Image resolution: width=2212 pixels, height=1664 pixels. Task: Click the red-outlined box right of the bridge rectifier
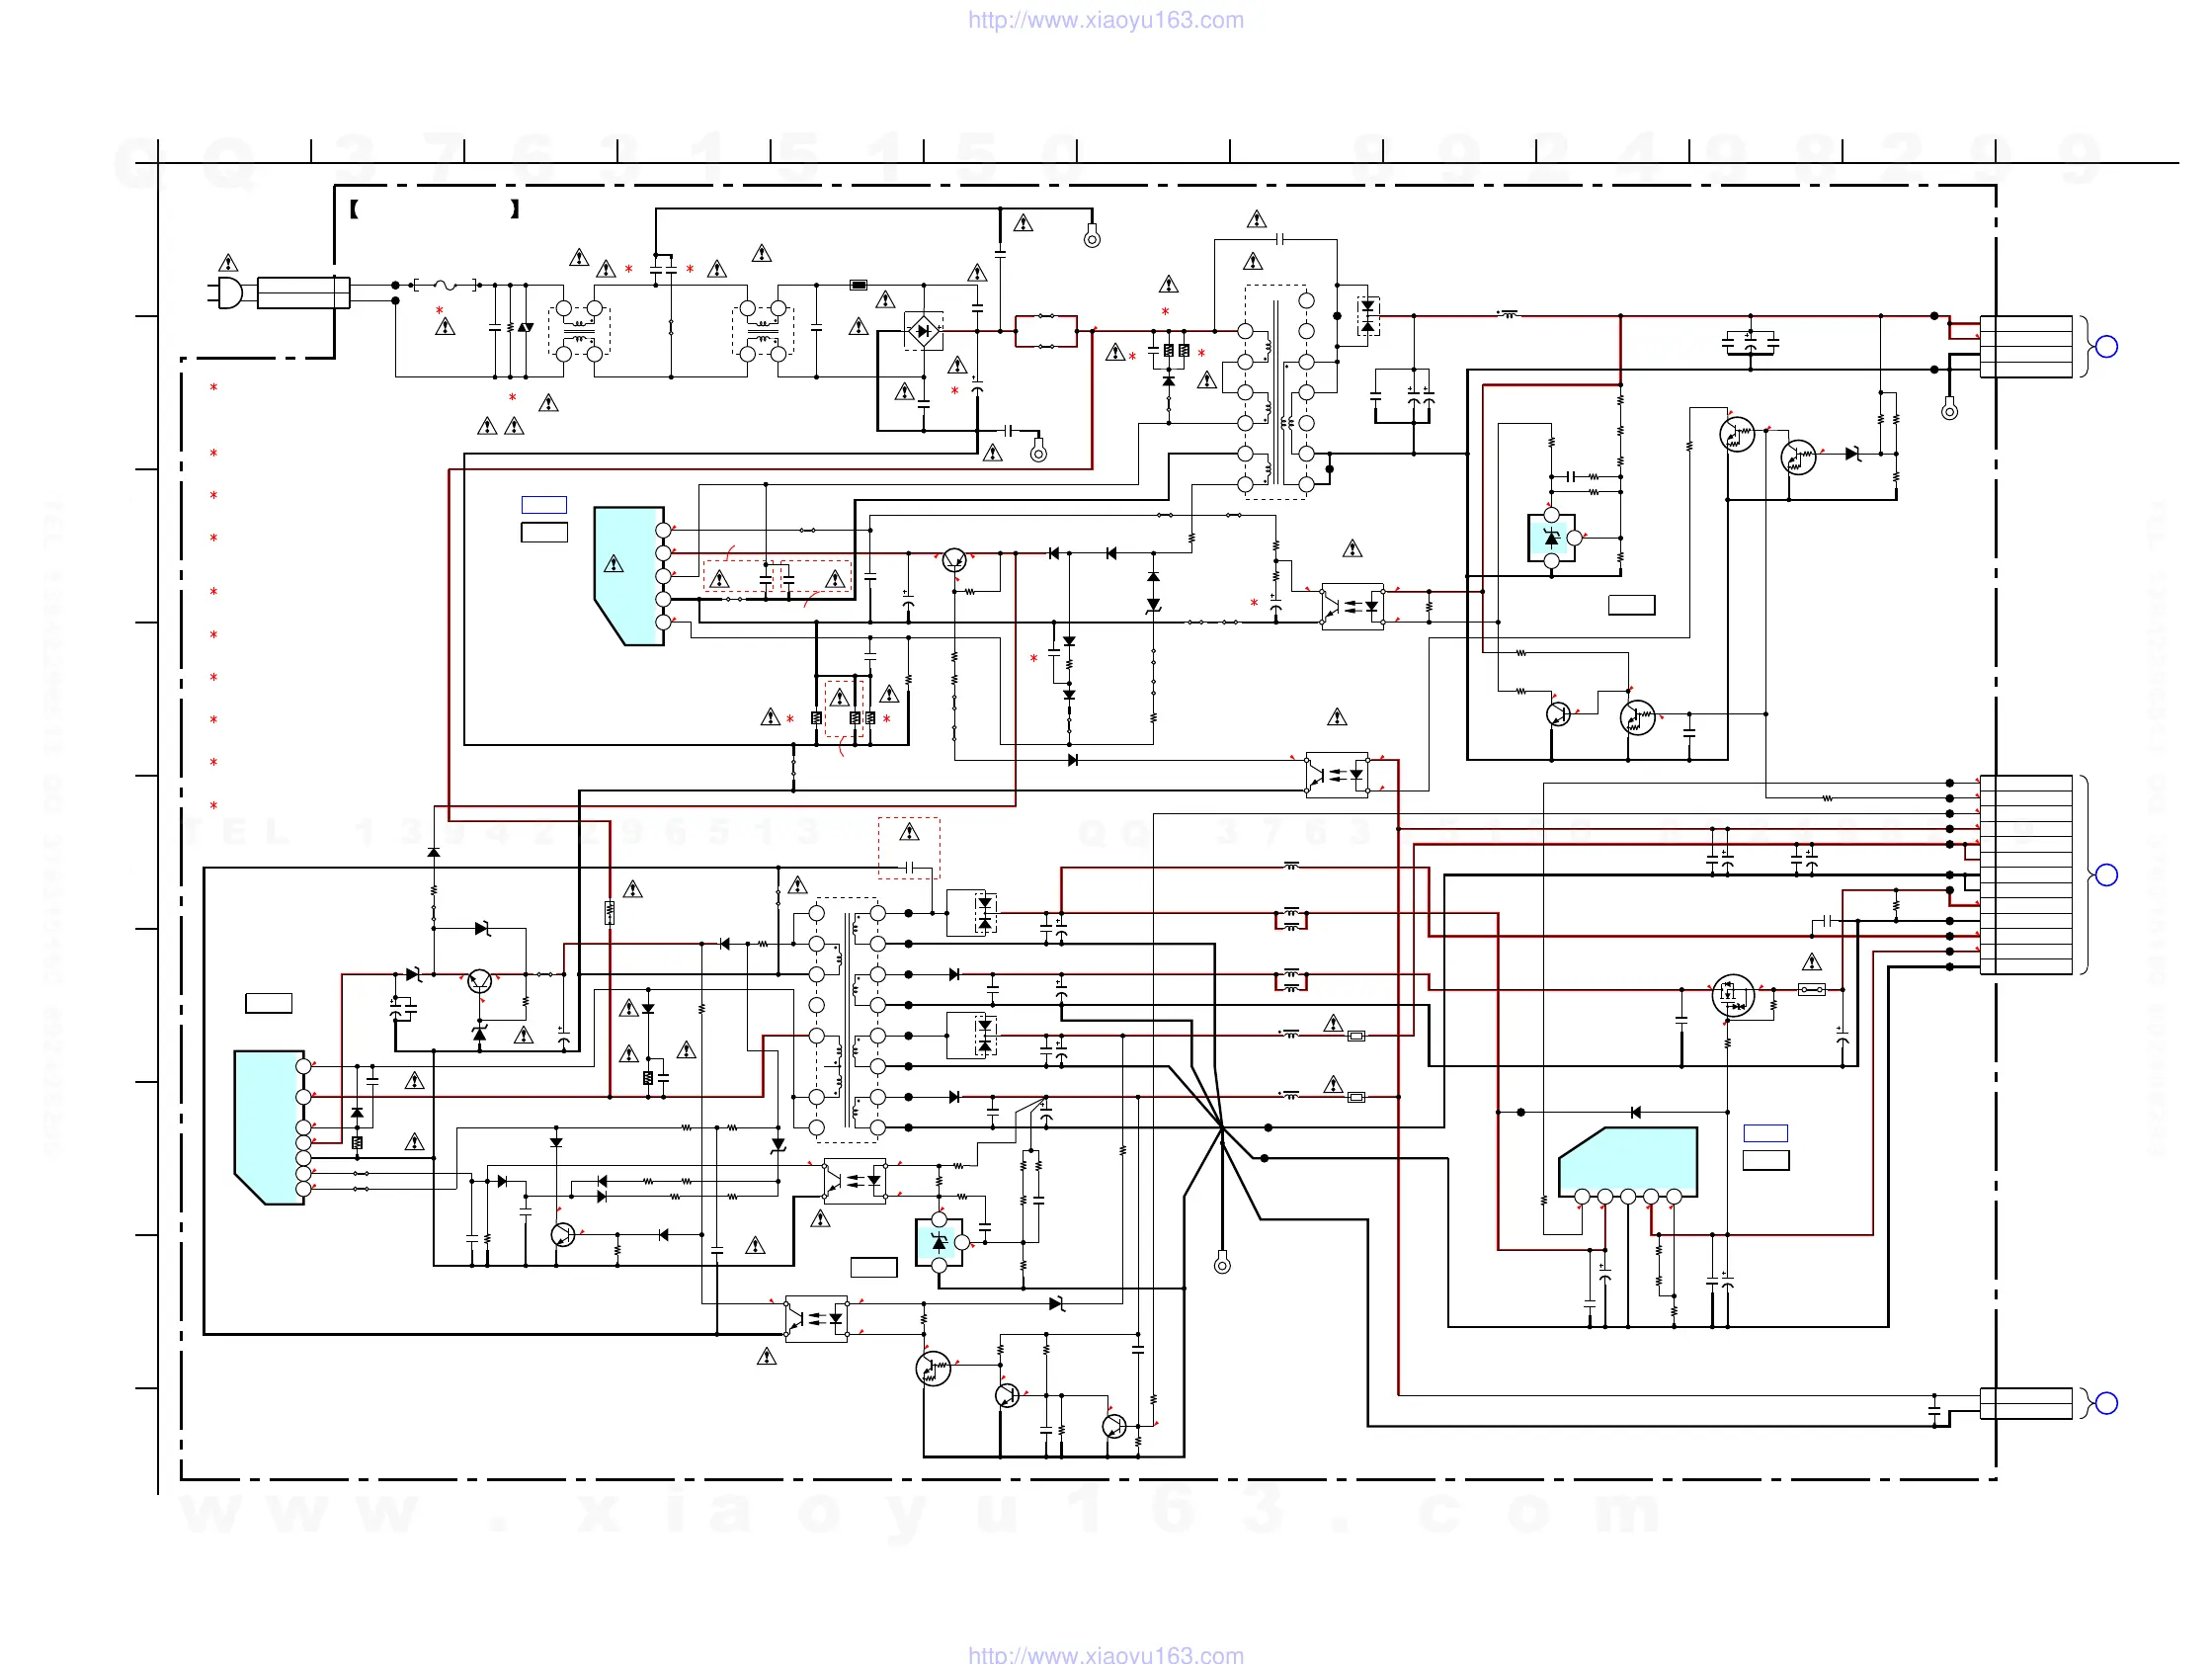[x=1046, y=331]
